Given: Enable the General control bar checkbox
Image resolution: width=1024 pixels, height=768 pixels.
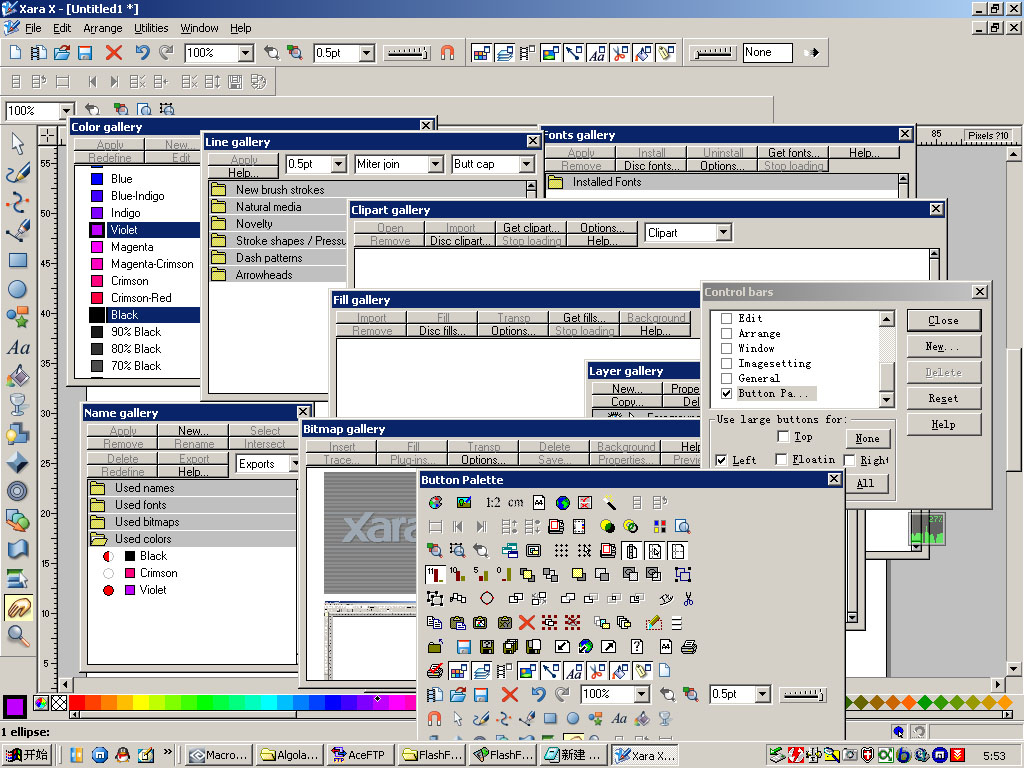Looking at the screenshot, I should pyautogui.click(x=726, y=378).
